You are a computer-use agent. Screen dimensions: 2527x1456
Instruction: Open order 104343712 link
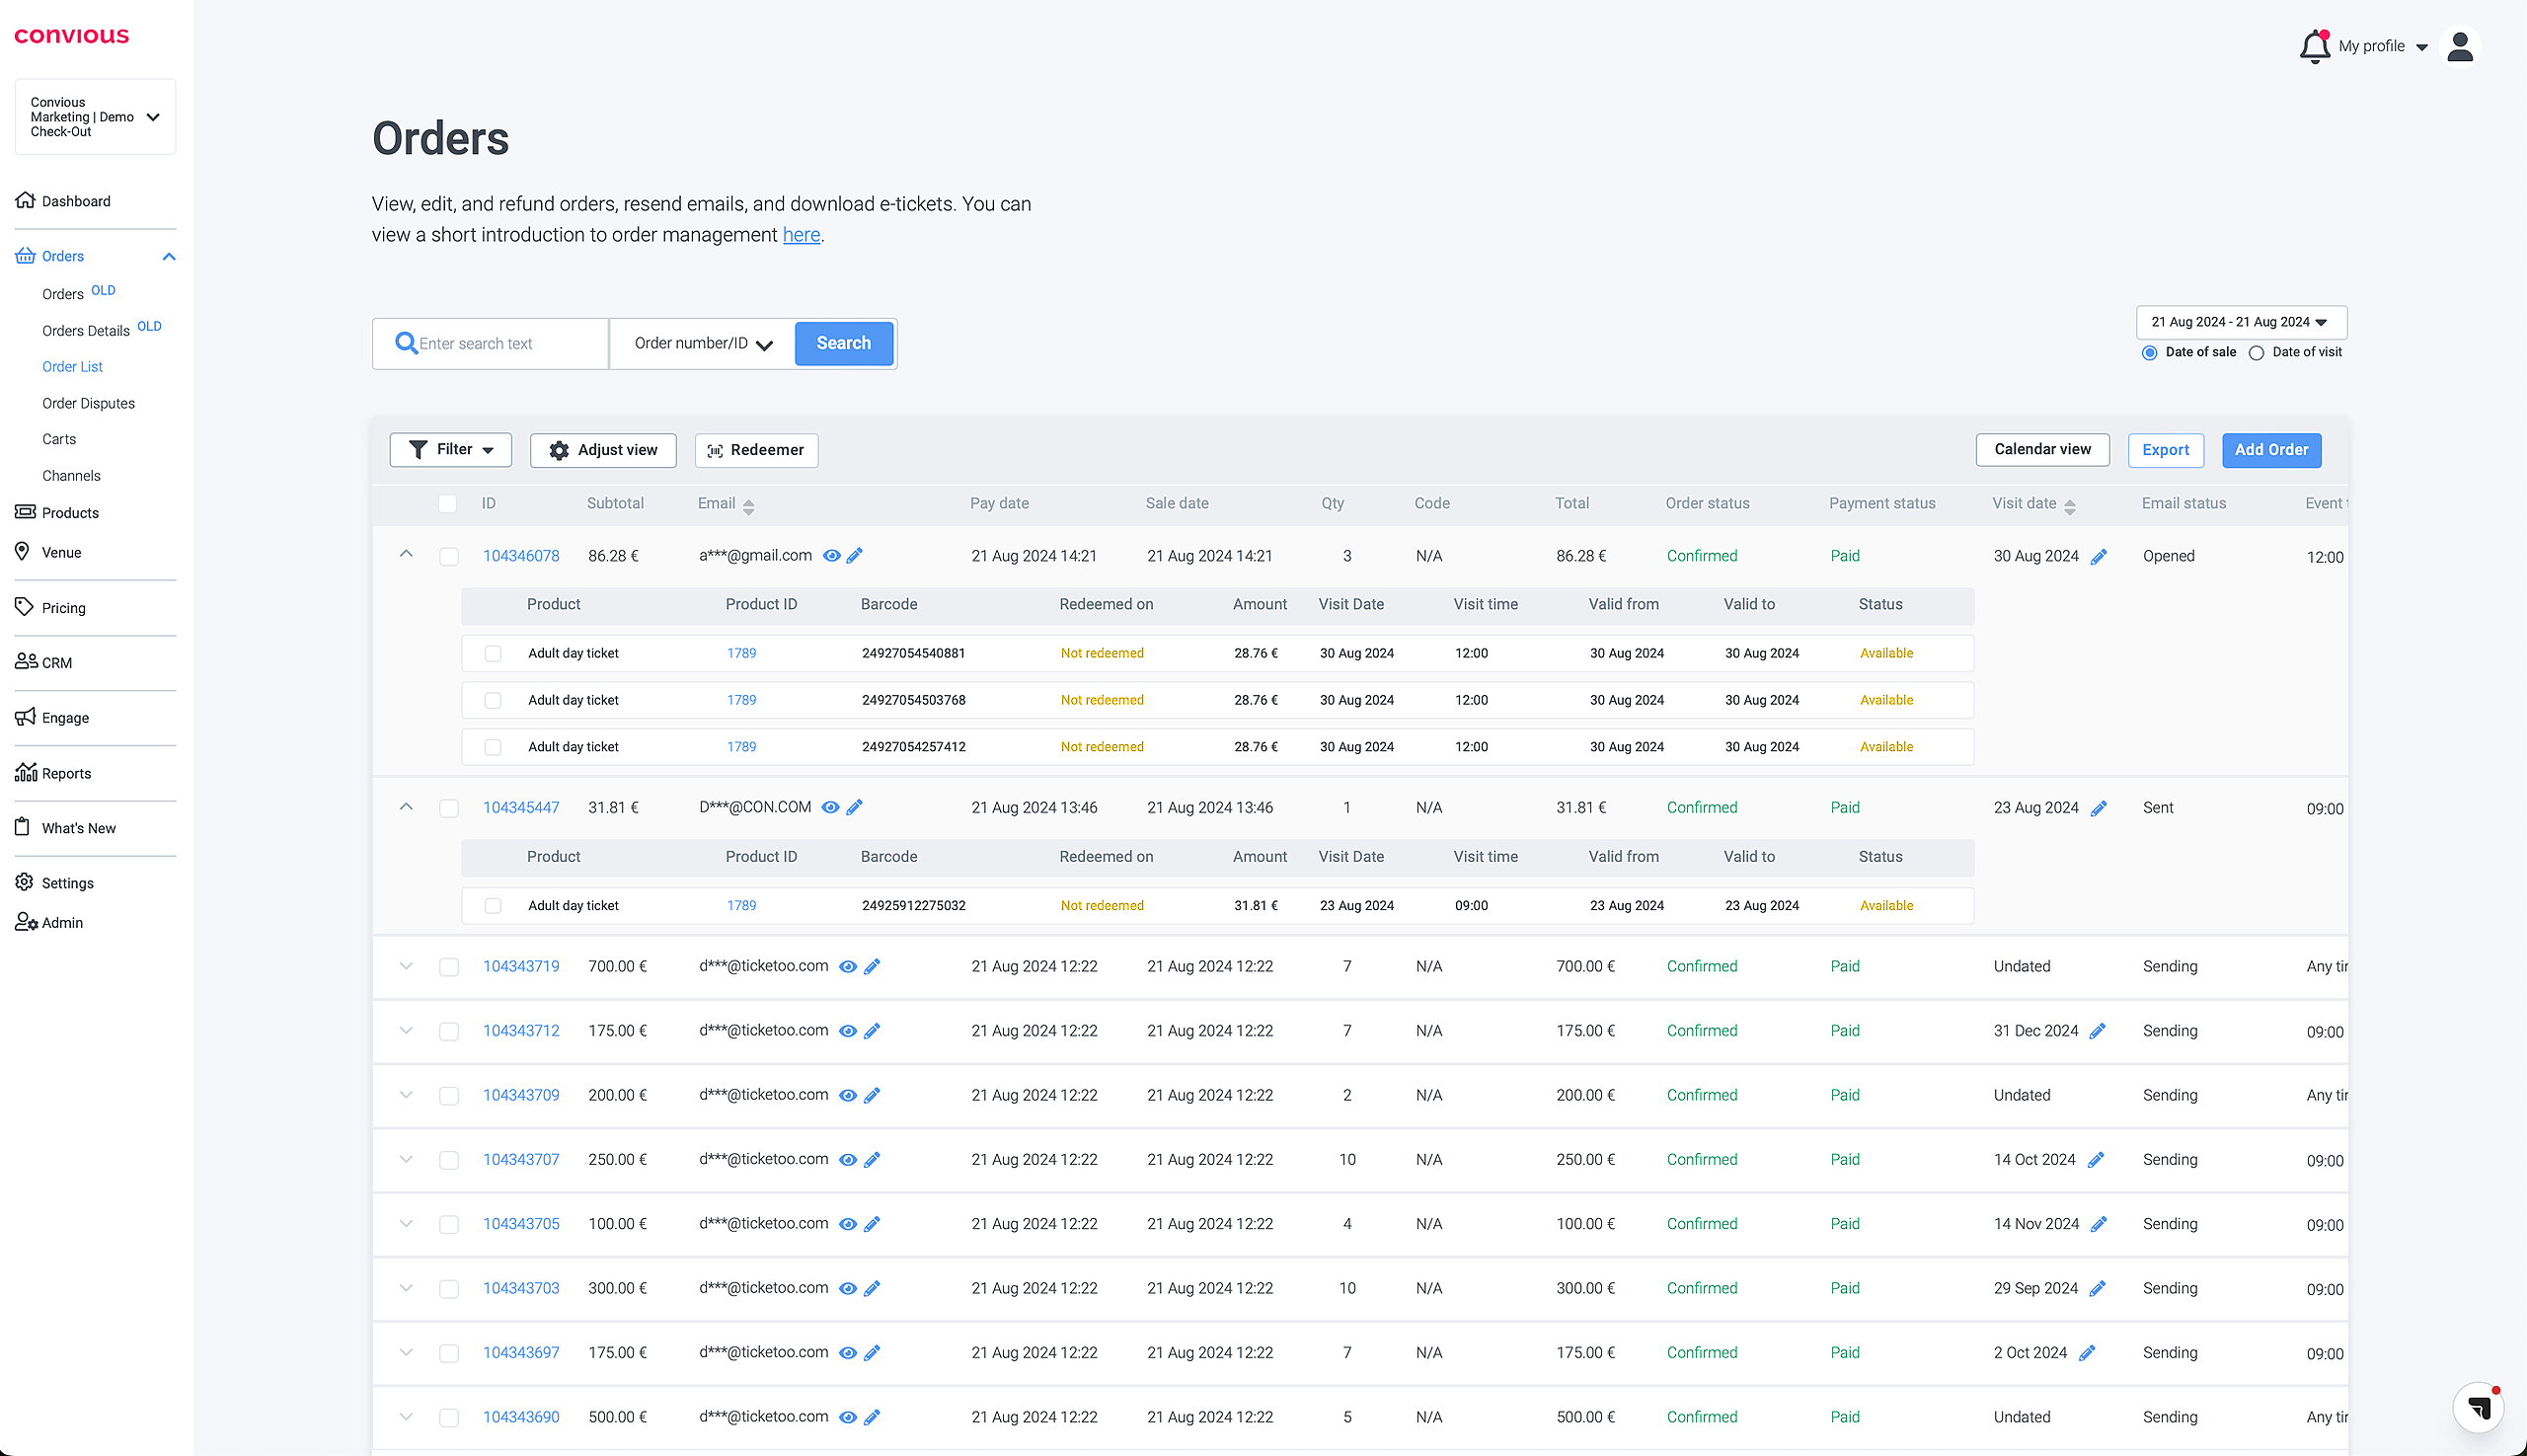[521, 1031]
